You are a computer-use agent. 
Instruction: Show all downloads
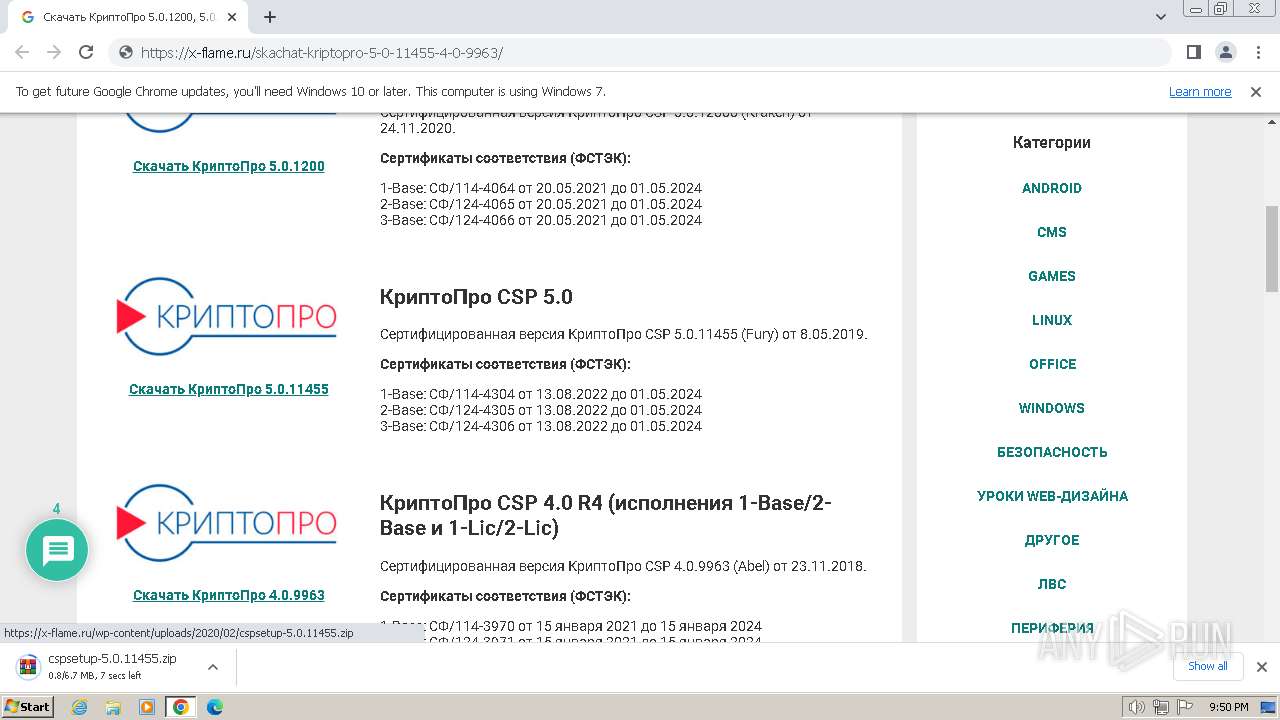1208,666
